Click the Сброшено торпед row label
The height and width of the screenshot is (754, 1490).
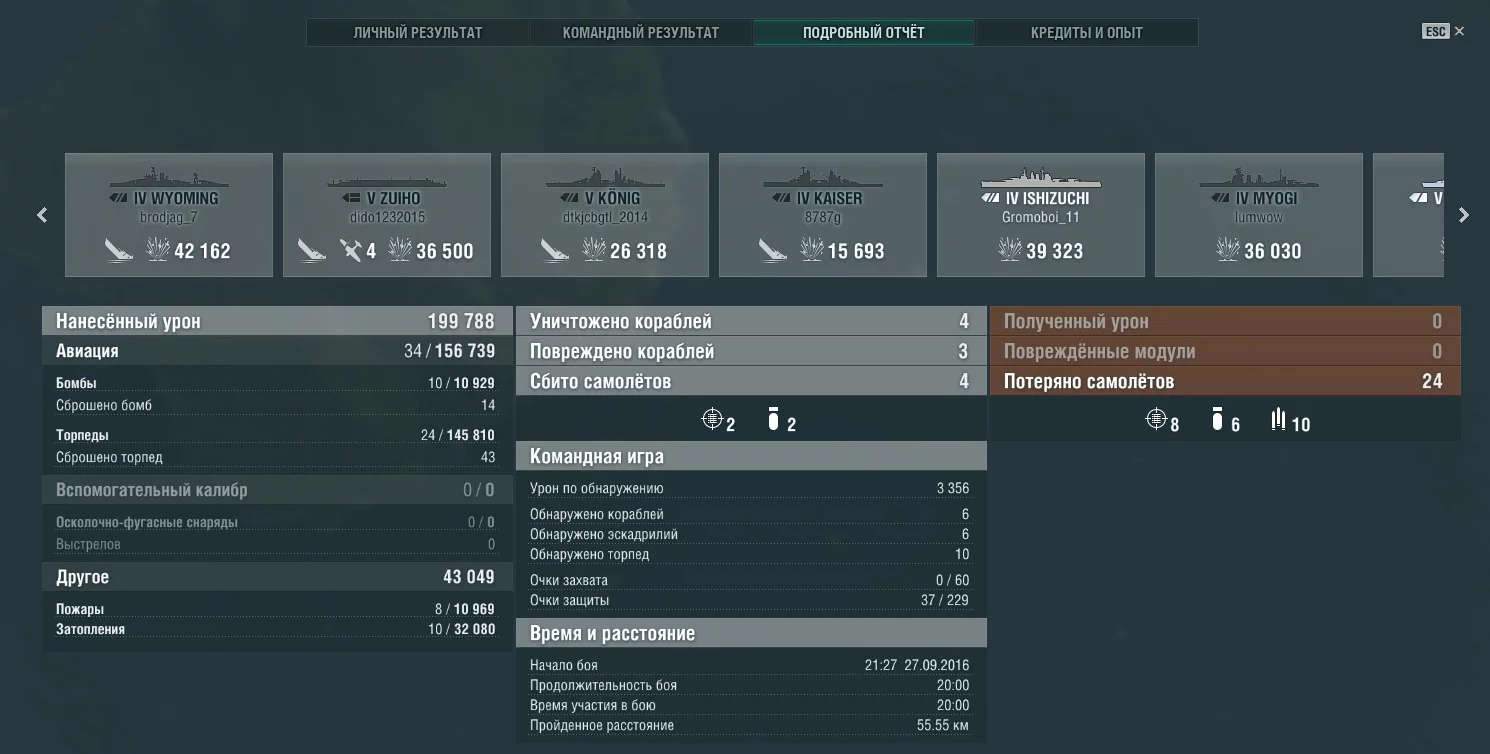tap(109, 458)
